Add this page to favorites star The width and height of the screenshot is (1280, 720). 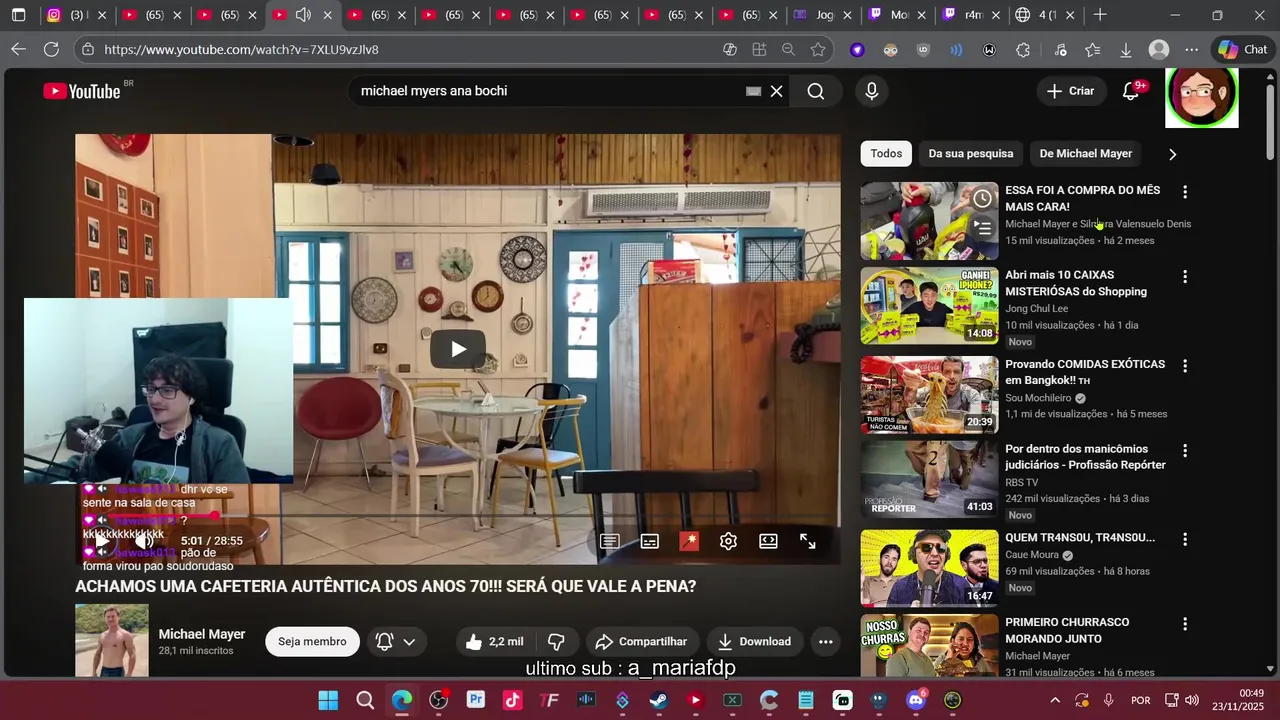(818, 49)
